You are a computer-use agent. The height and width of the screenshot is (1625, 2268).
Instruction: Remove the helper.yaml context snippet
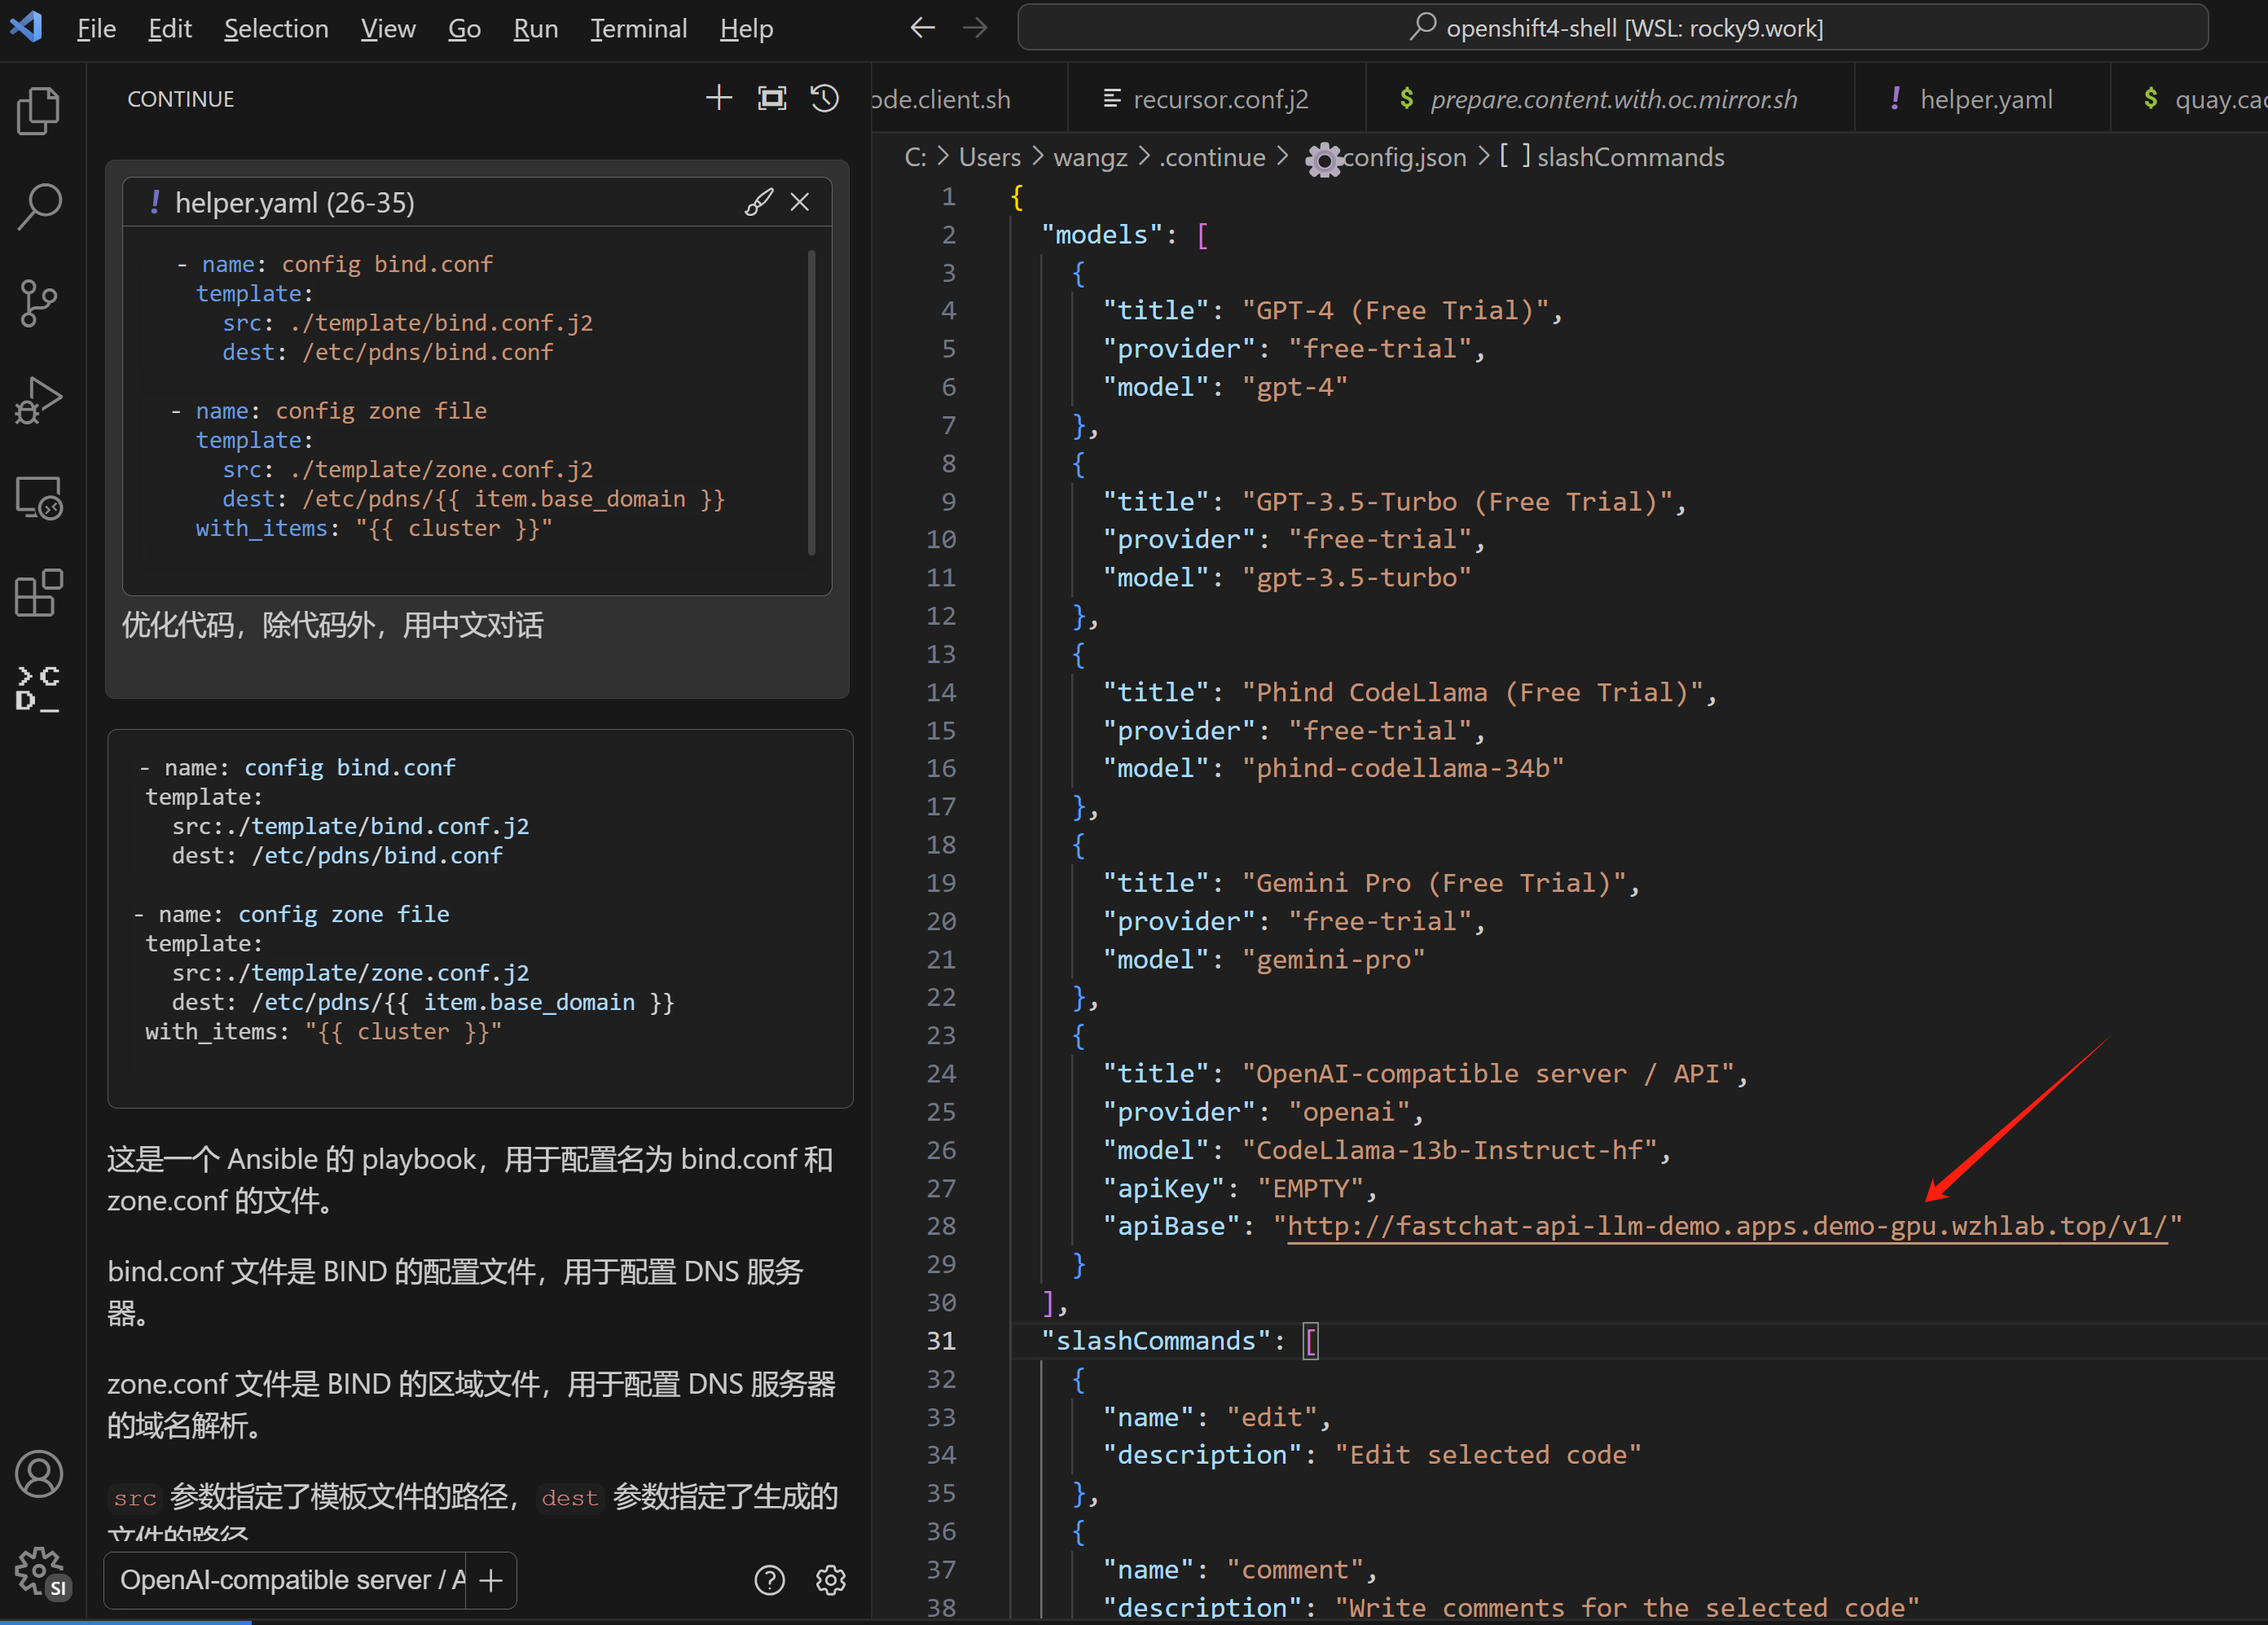[800, 202]
